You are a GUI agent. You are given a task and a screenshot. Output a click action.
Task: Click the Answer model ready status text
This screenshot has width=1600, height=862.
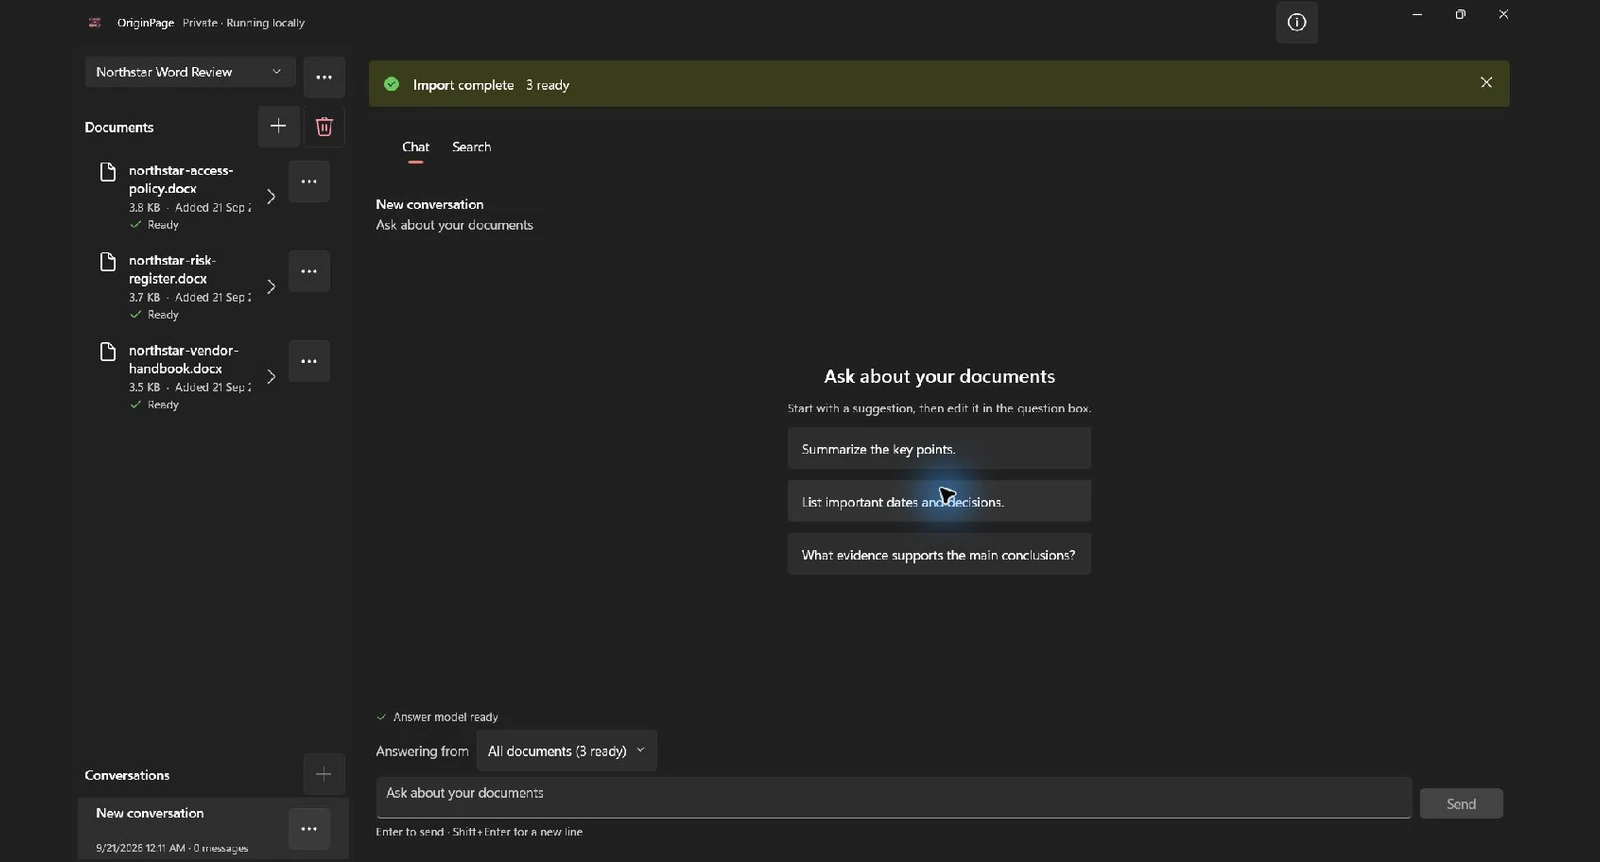(x=445, y=717)
